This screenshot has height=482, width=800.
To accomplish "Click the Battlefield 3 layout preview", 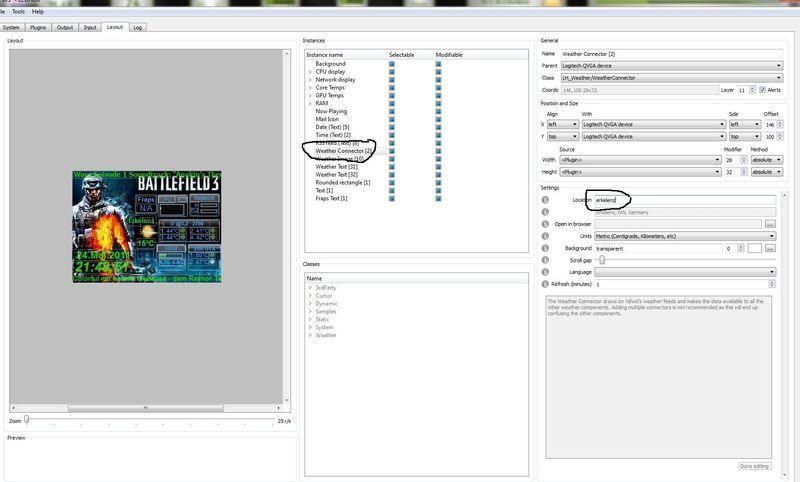I will [x=147, y=226].
